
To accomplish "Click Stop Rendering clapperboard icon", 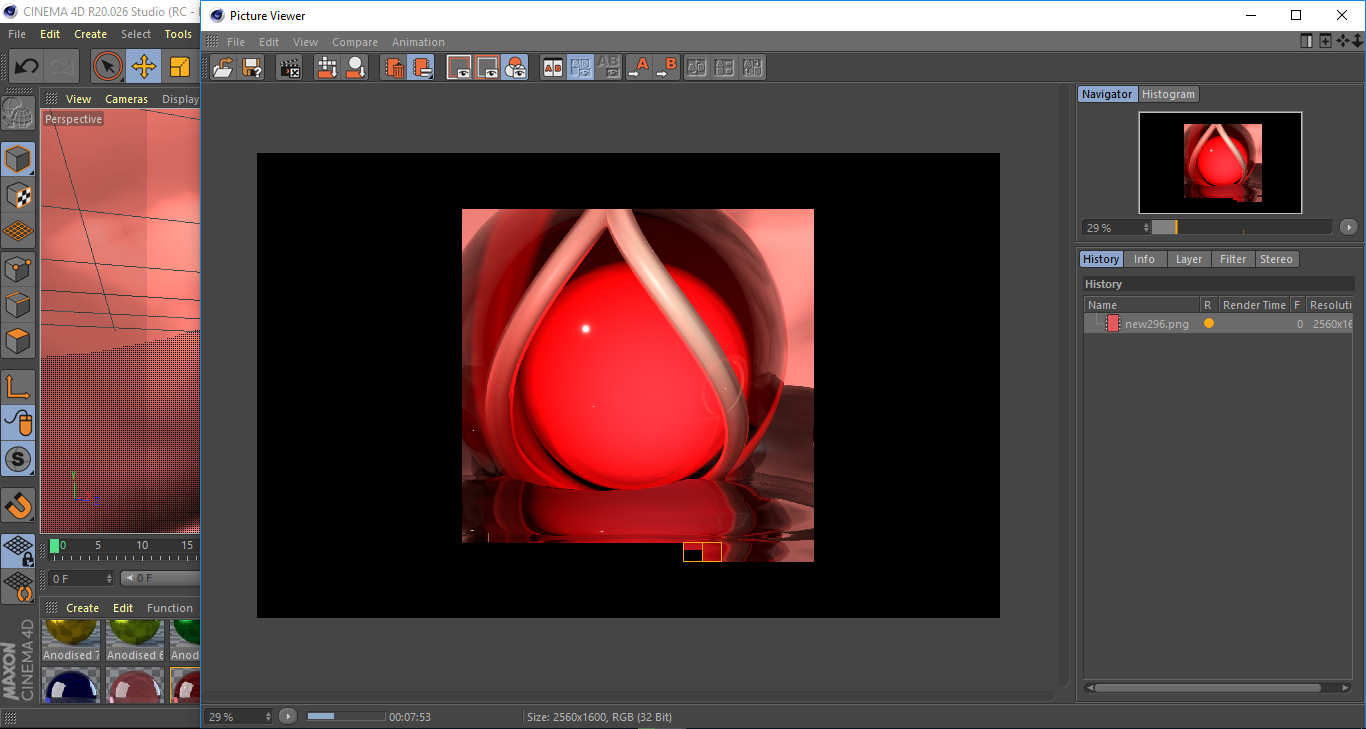I will [290, 68].
